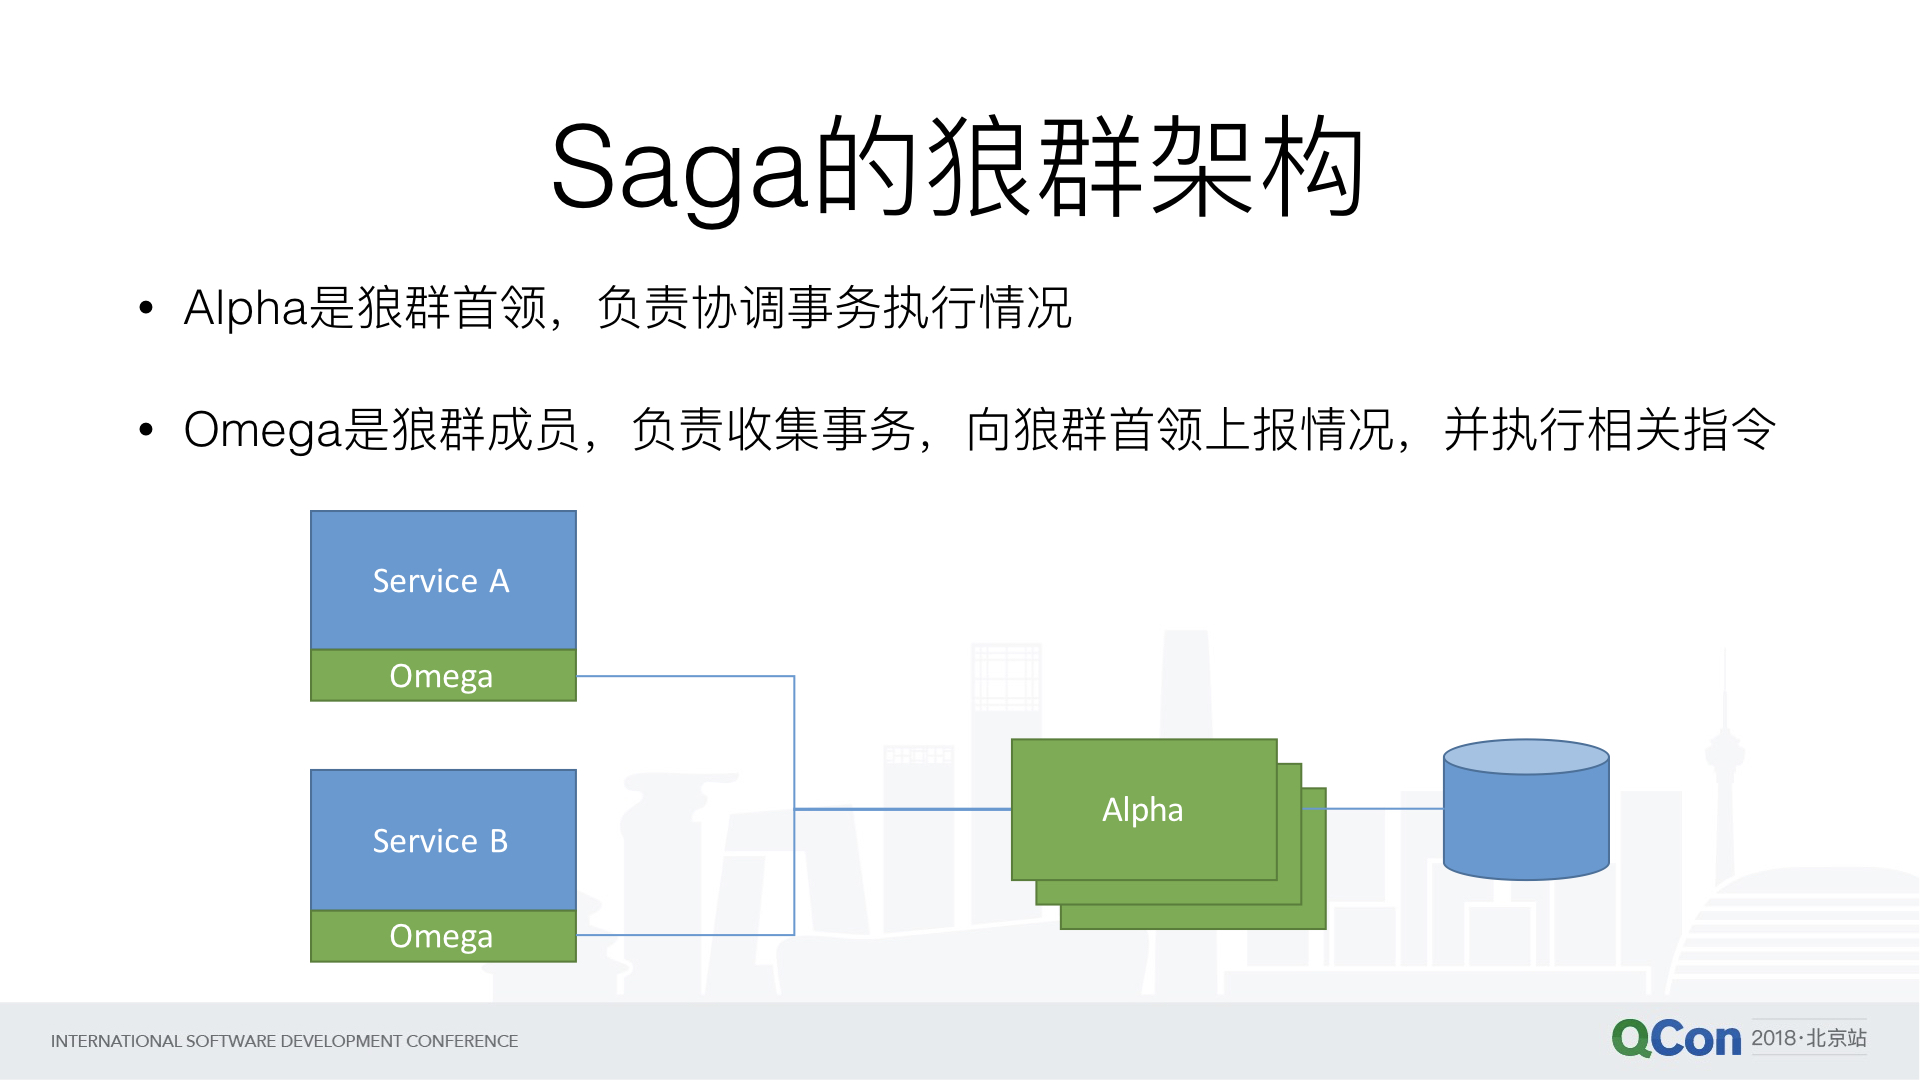Click the blue Service B box

coord(443,840)
